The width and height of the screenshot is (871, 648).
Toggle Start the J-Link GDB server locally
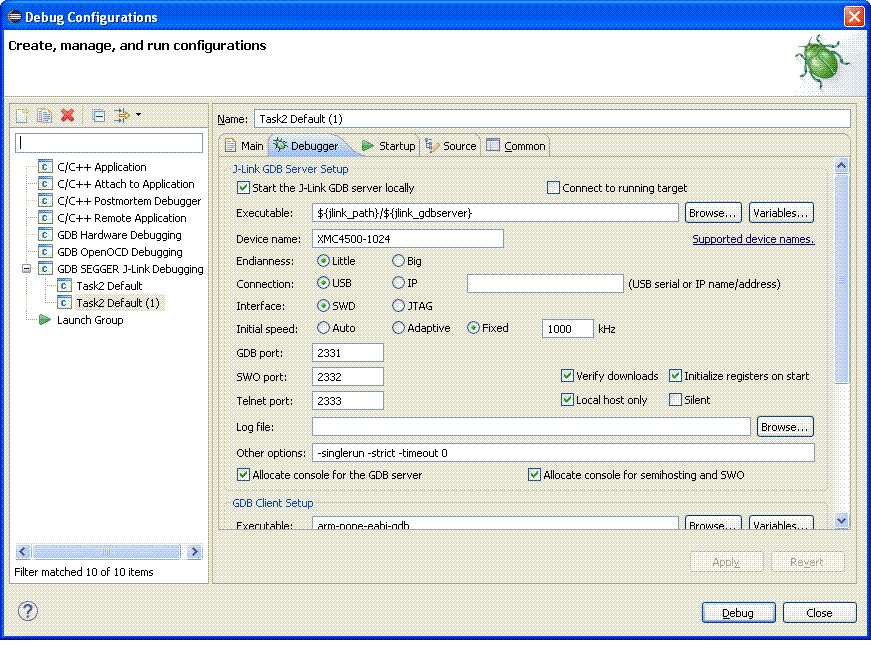point(243,188)
